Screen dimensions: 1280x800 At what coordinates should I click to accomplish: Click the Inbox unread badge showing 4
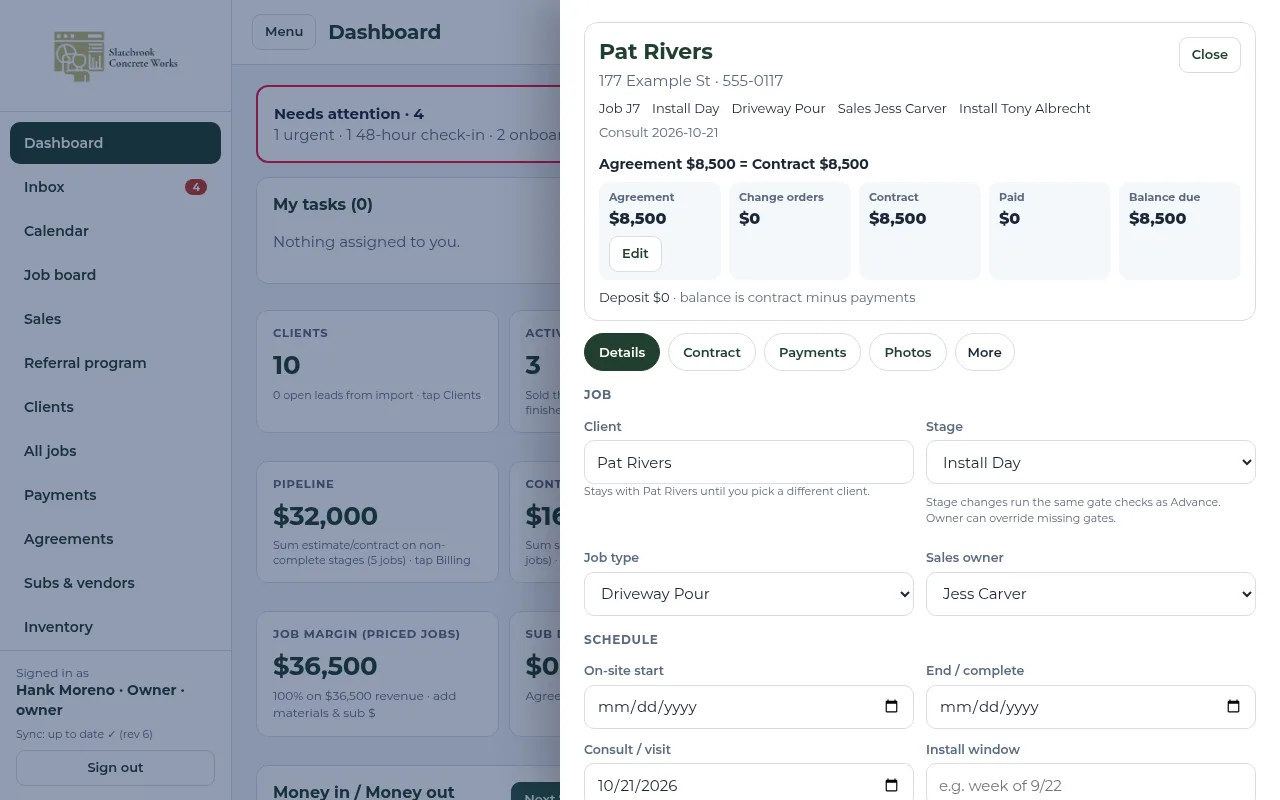tap(196, 187)
